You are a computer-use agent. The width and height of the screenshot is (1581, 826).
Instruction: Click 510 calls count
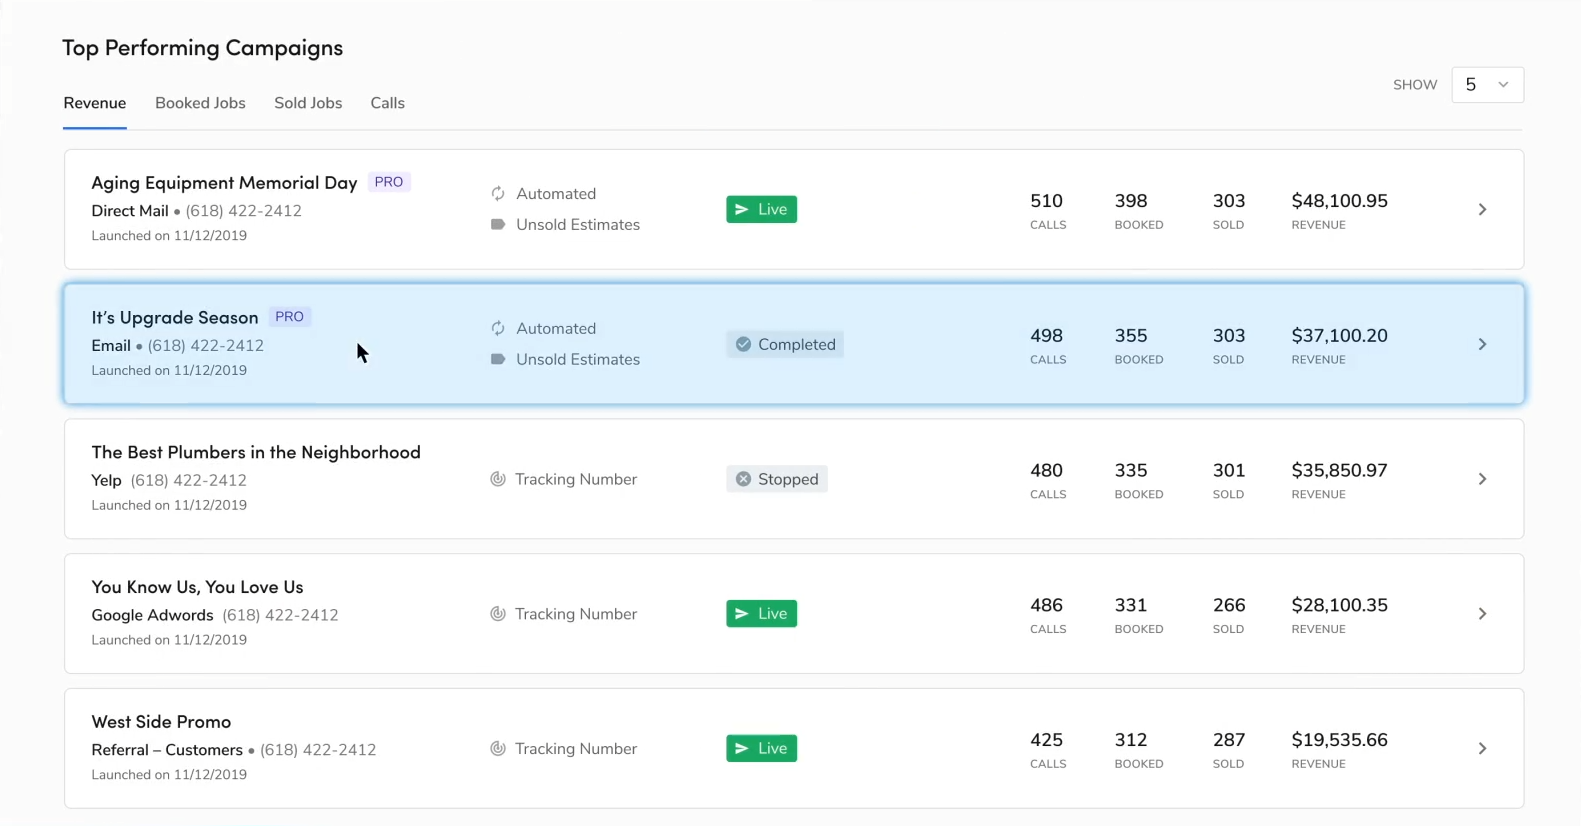[x=1046, y=201]
